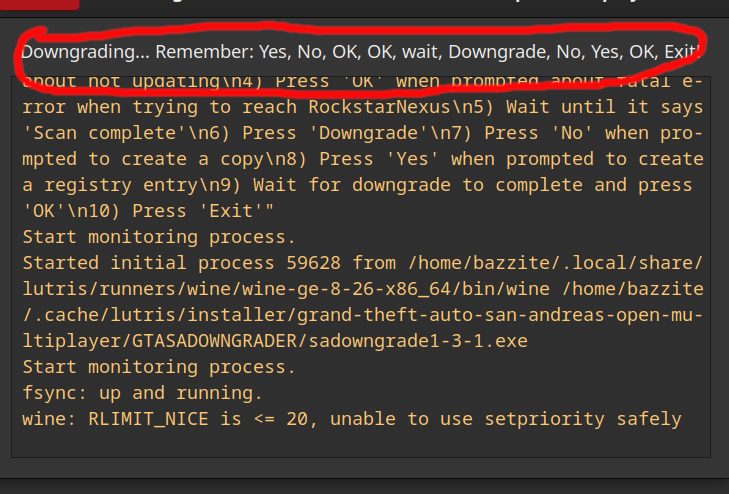Click the 'a registry entry' log line

tap(357, 185)
